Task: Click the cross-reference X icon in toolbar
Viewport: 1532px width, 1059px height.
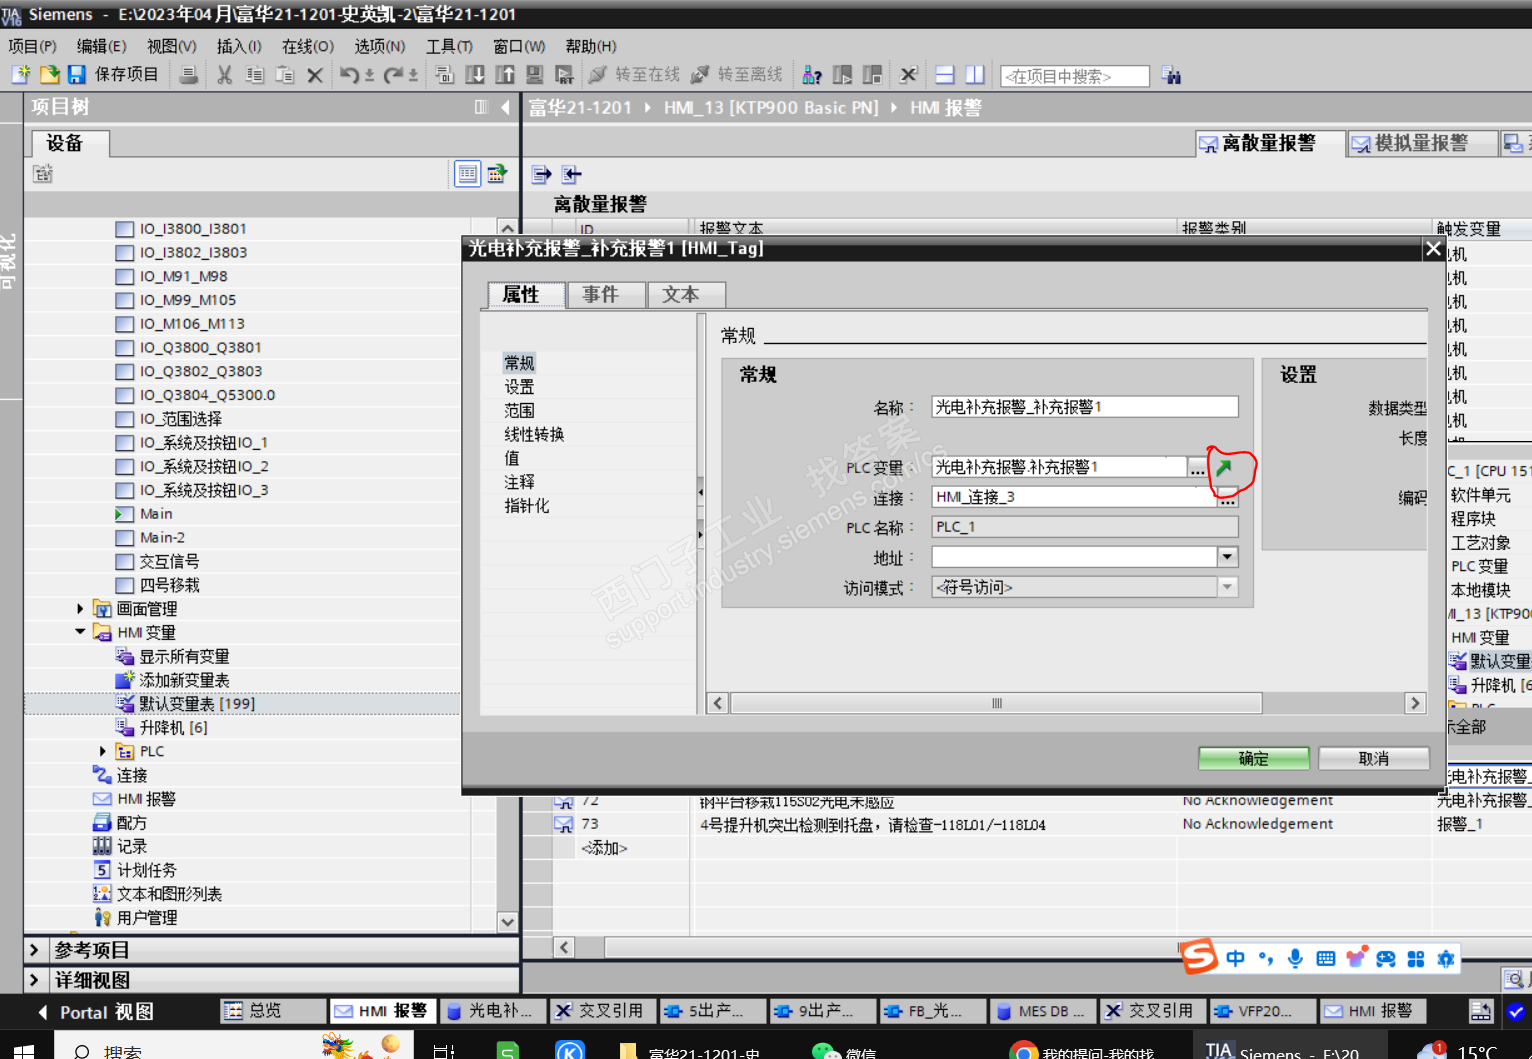Action: (x=908, y=75)
